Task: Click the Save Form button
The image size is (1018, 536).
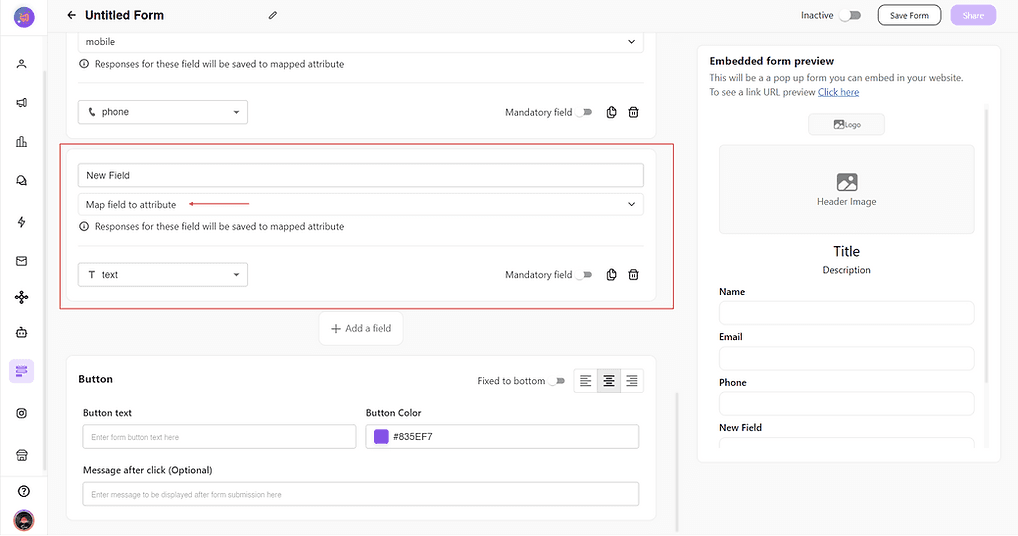Action: (909, 16)
